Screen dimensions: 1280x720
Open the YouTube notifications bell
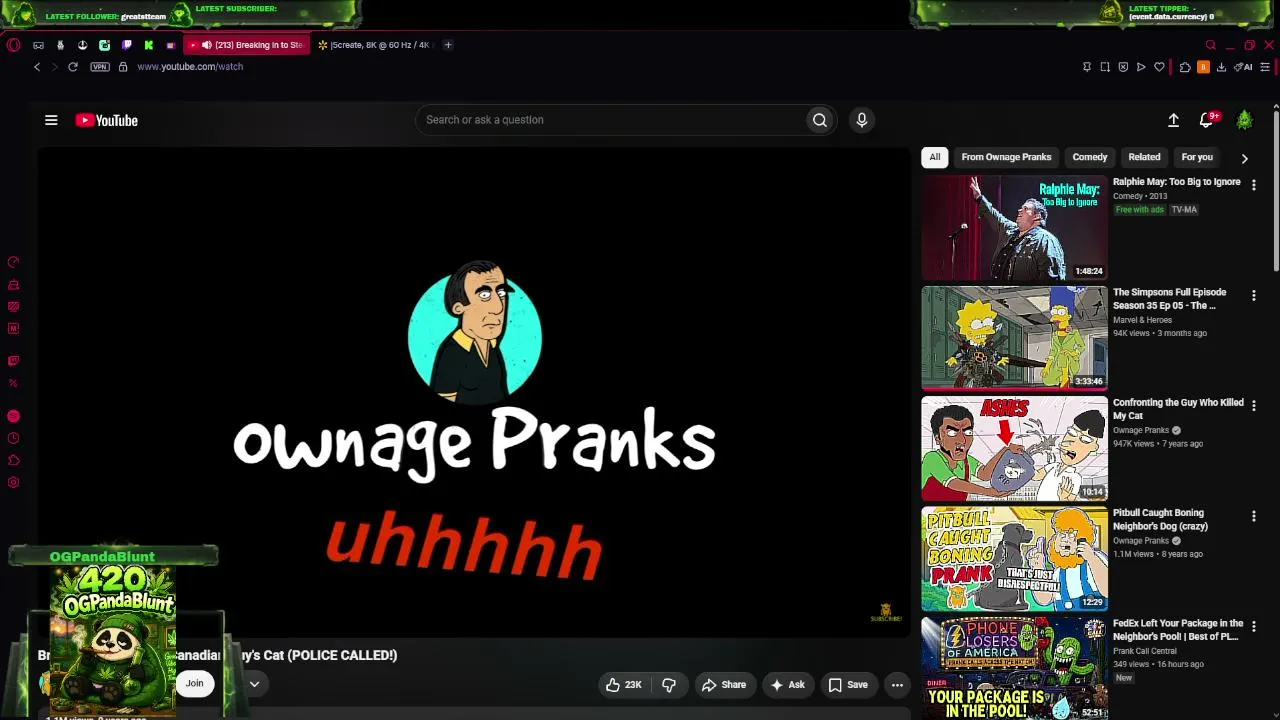(1207, 120)
